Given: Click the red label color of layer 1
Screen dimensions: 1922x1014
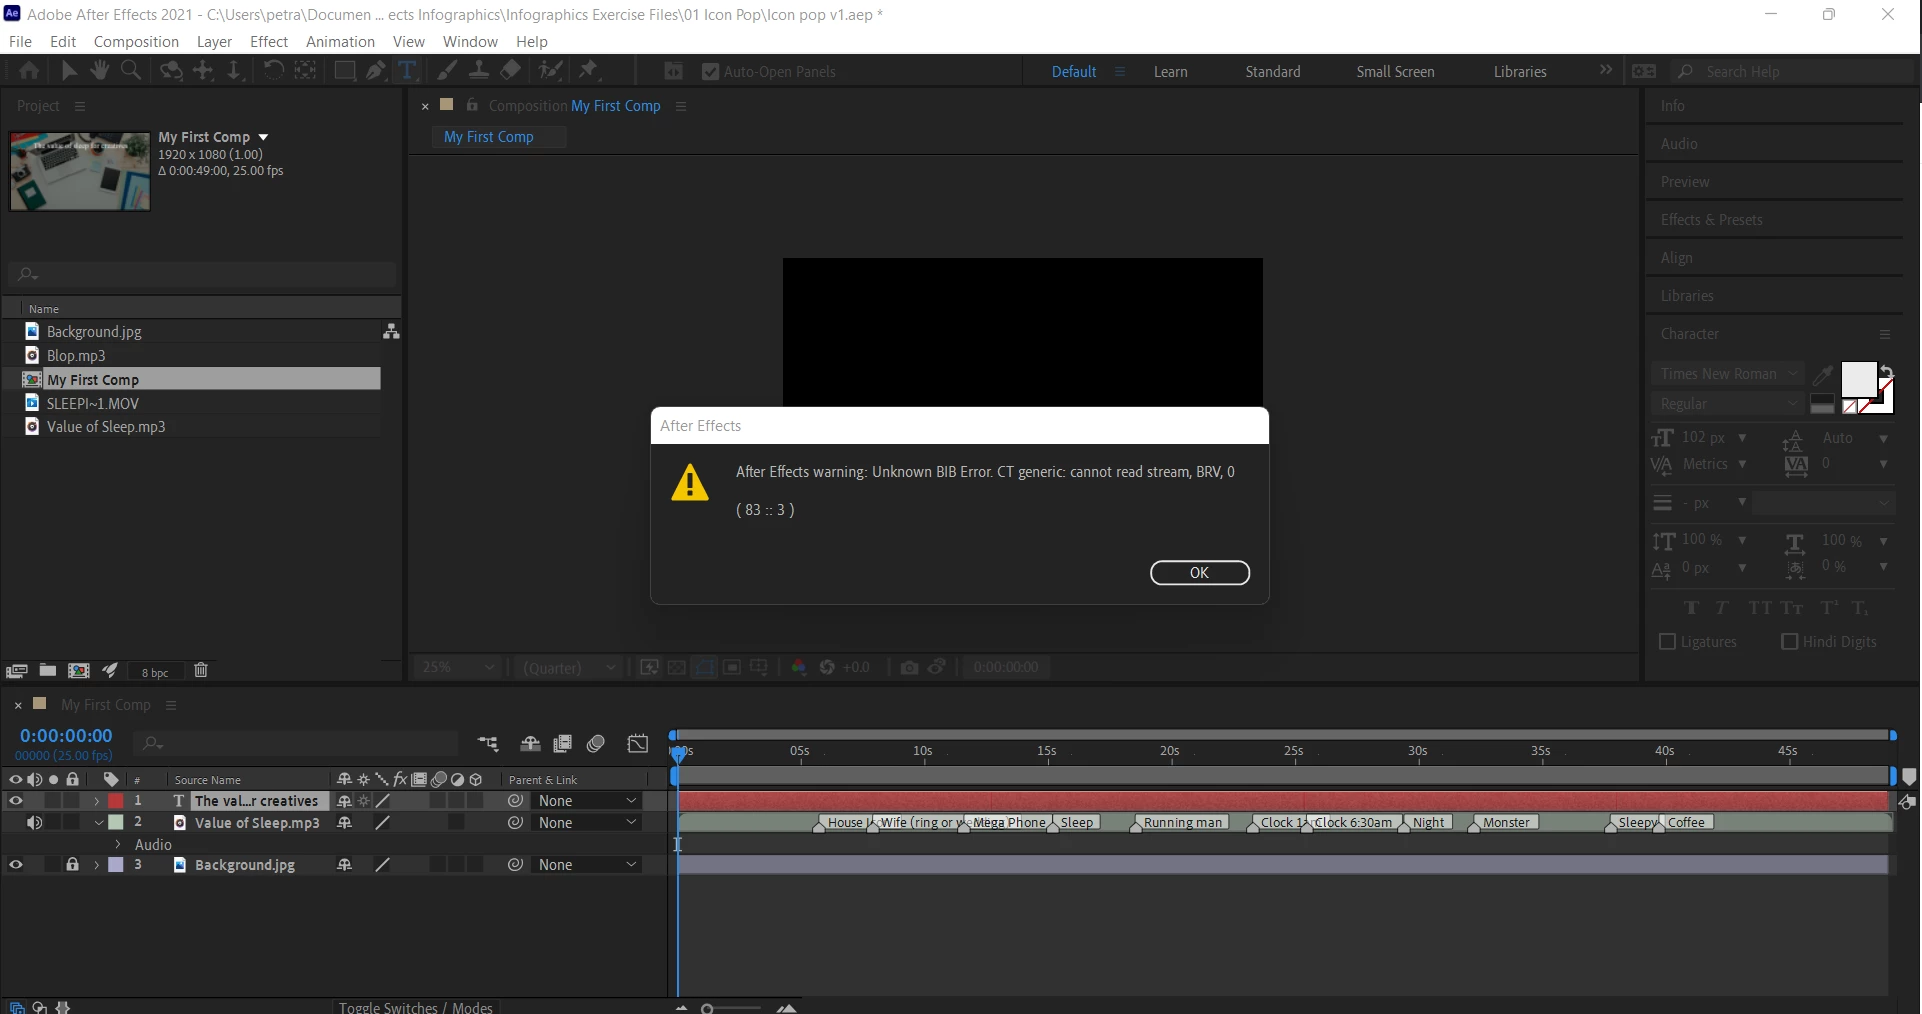Looking at the screenshot, I should coord(116,801).
